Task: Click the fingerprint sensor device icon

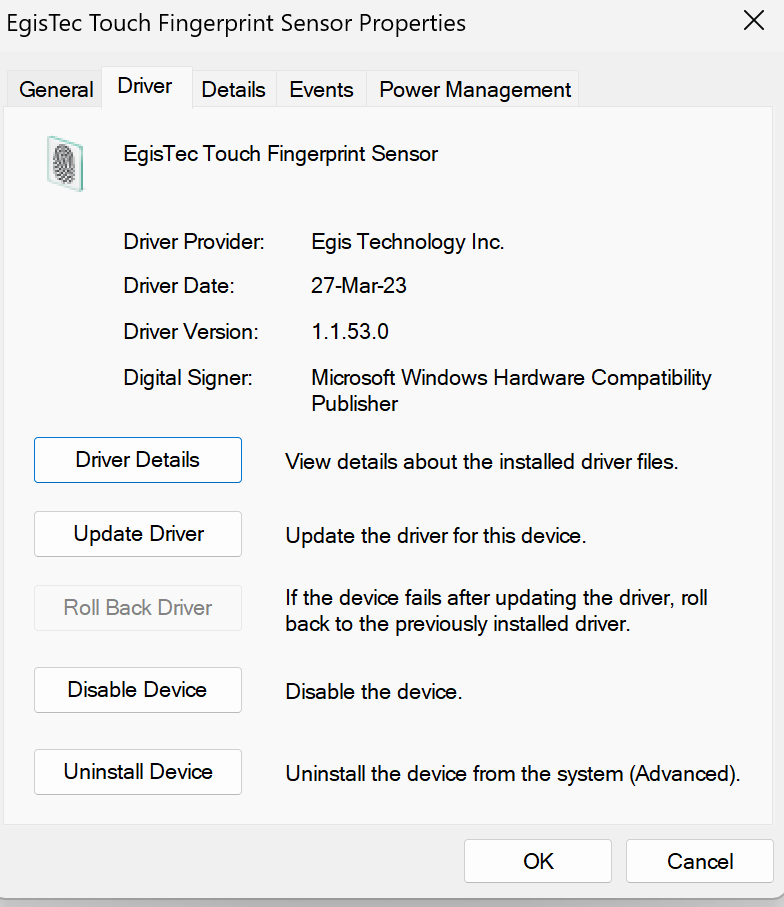Action: pos(65,164)
